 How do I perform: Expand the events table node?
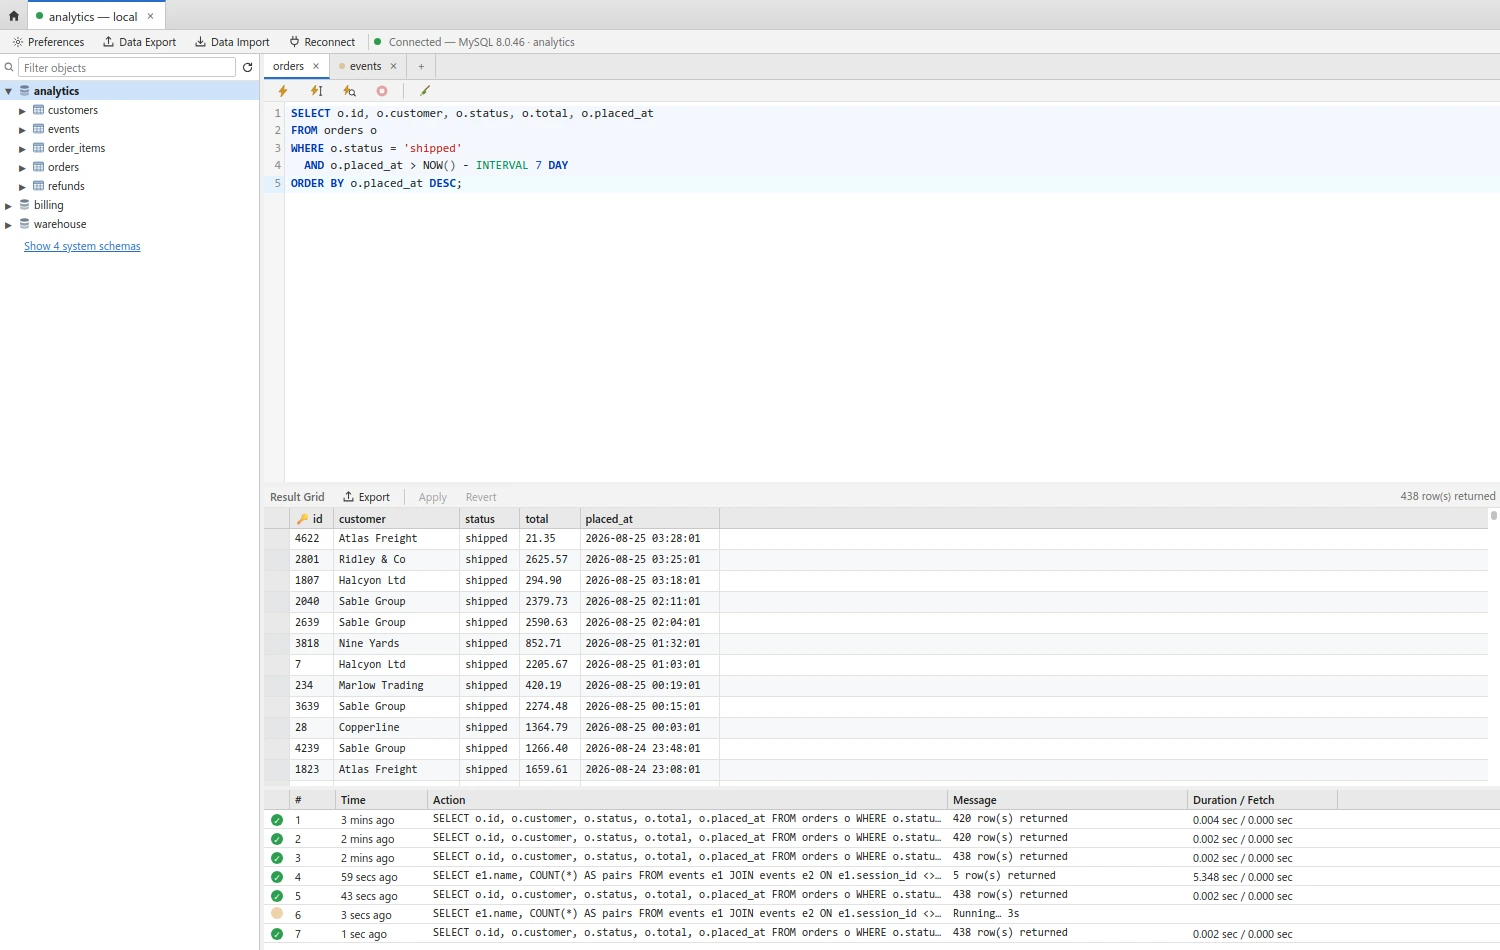pyautogui.click(x=22, y=130)
